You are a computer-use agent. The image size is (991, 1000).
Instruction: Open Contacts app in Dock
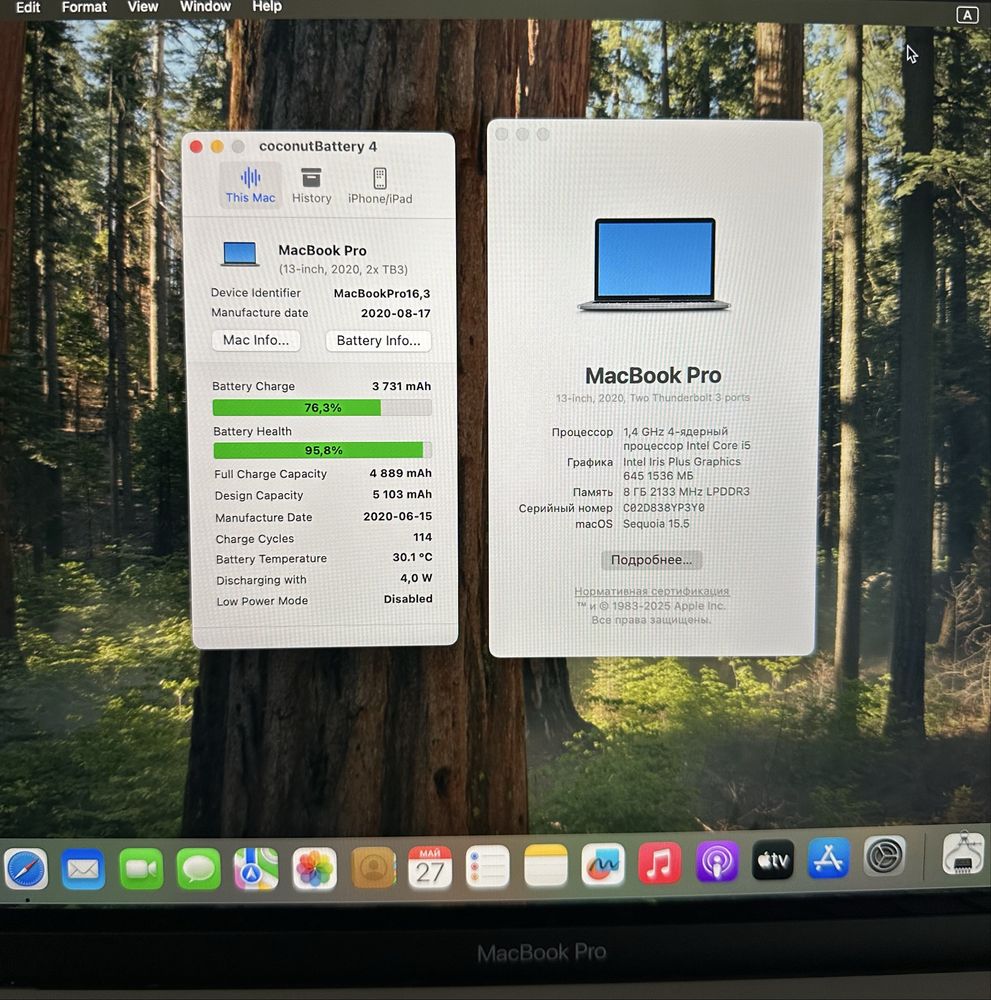[x=373, y=868]
